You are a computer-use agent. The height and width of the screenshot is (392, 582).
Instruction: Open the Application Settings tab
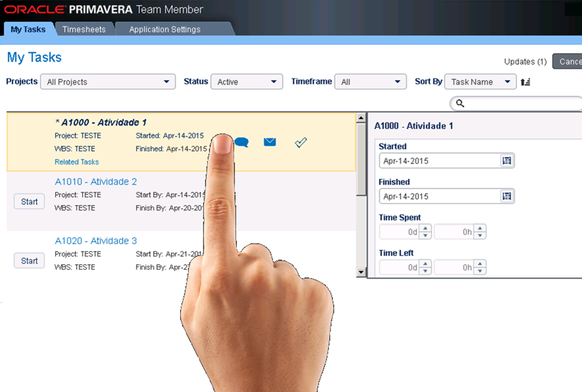[165, 29]
